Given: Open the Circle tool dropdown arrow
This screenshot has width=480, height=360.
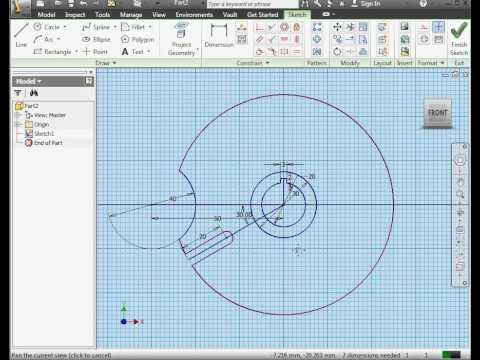Looking at the screenshot, I should pyautogui.click(x=65, y=27).
